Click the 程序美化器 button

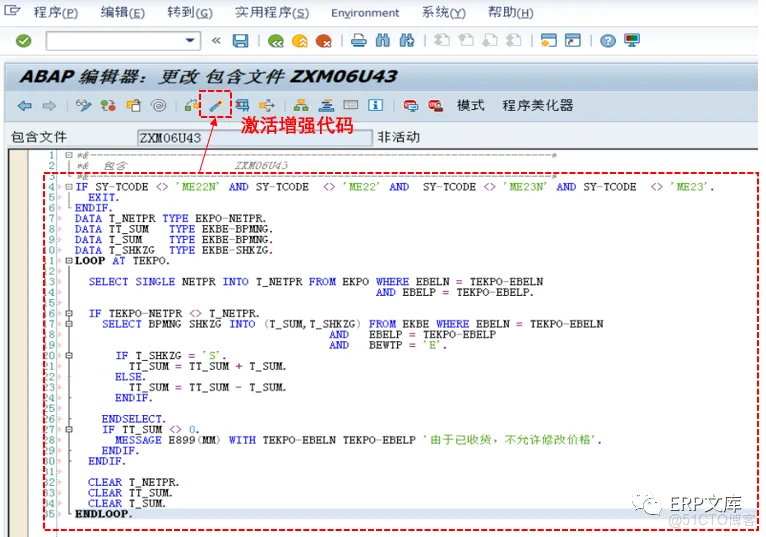pos(538,105)
